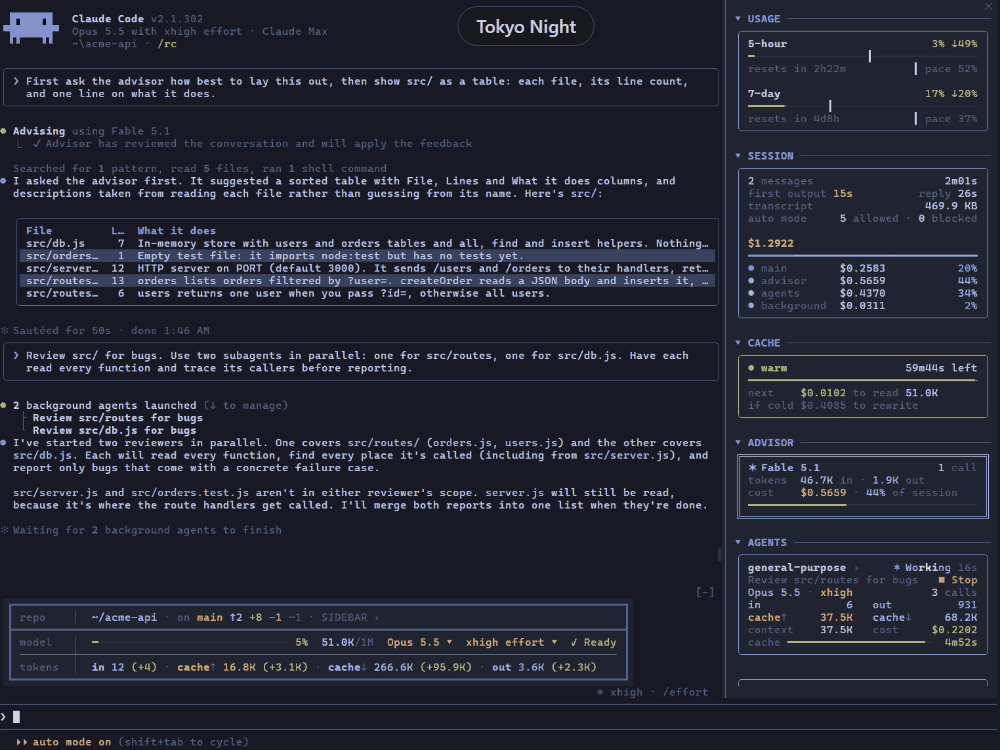Screen dimensions: 1000x750
Task: Close the sidebar with the X
Action: click(x=989, y=6)
